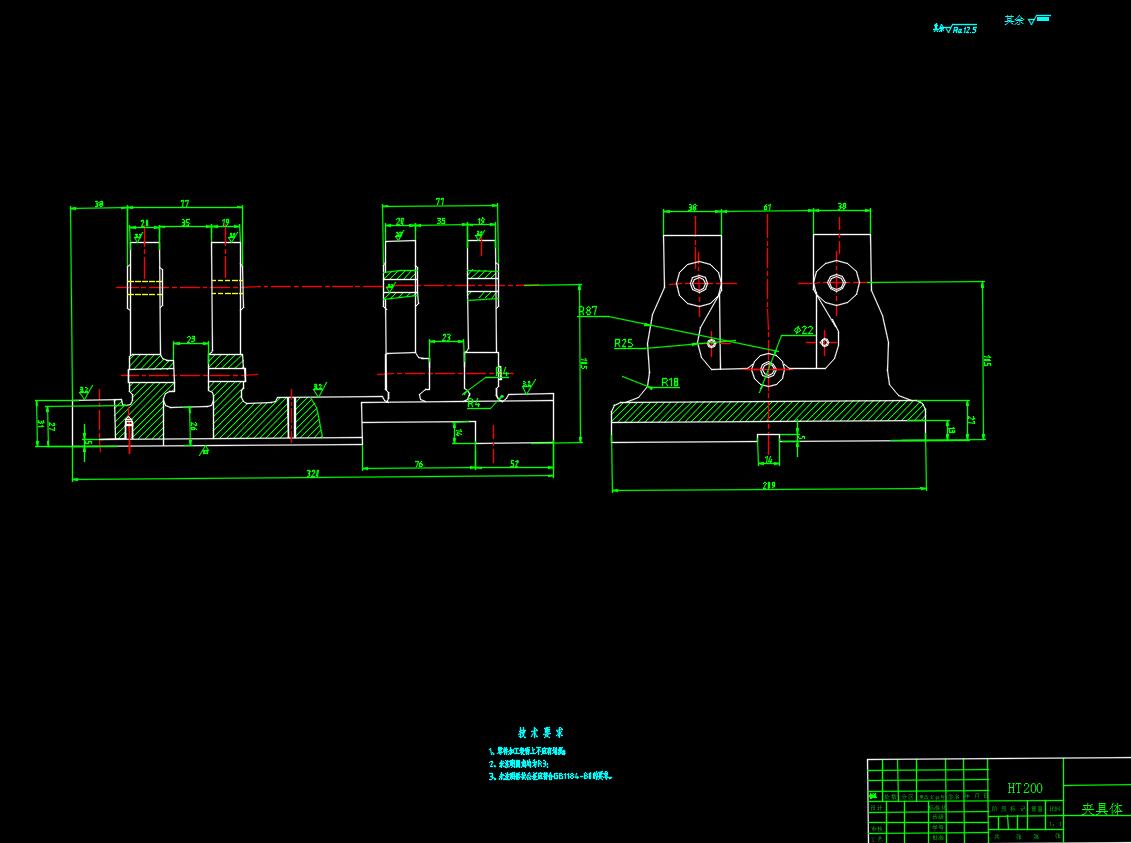Image resolution: width=1131 pixels, height=843 pixels.
Task: Click the 219 width dimension text
Action: (769, 486)
